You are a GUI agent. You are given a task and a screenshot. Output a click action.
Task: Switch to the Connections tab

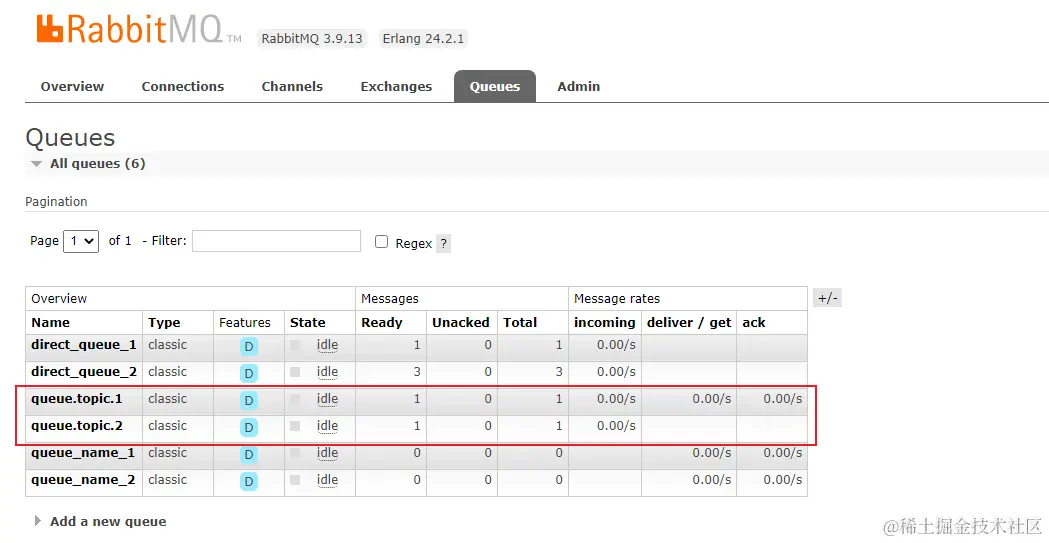[x=183, y=86]
